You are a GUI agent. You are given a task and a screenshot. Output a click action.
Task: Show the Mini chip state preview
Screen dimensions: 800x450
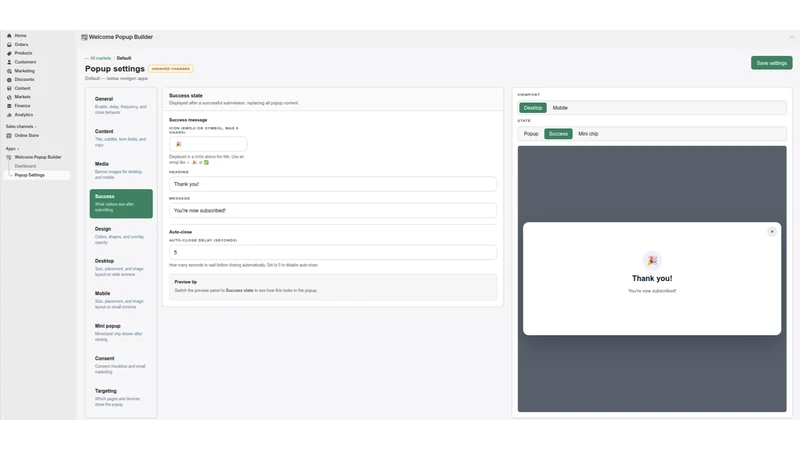pos(588,134)
